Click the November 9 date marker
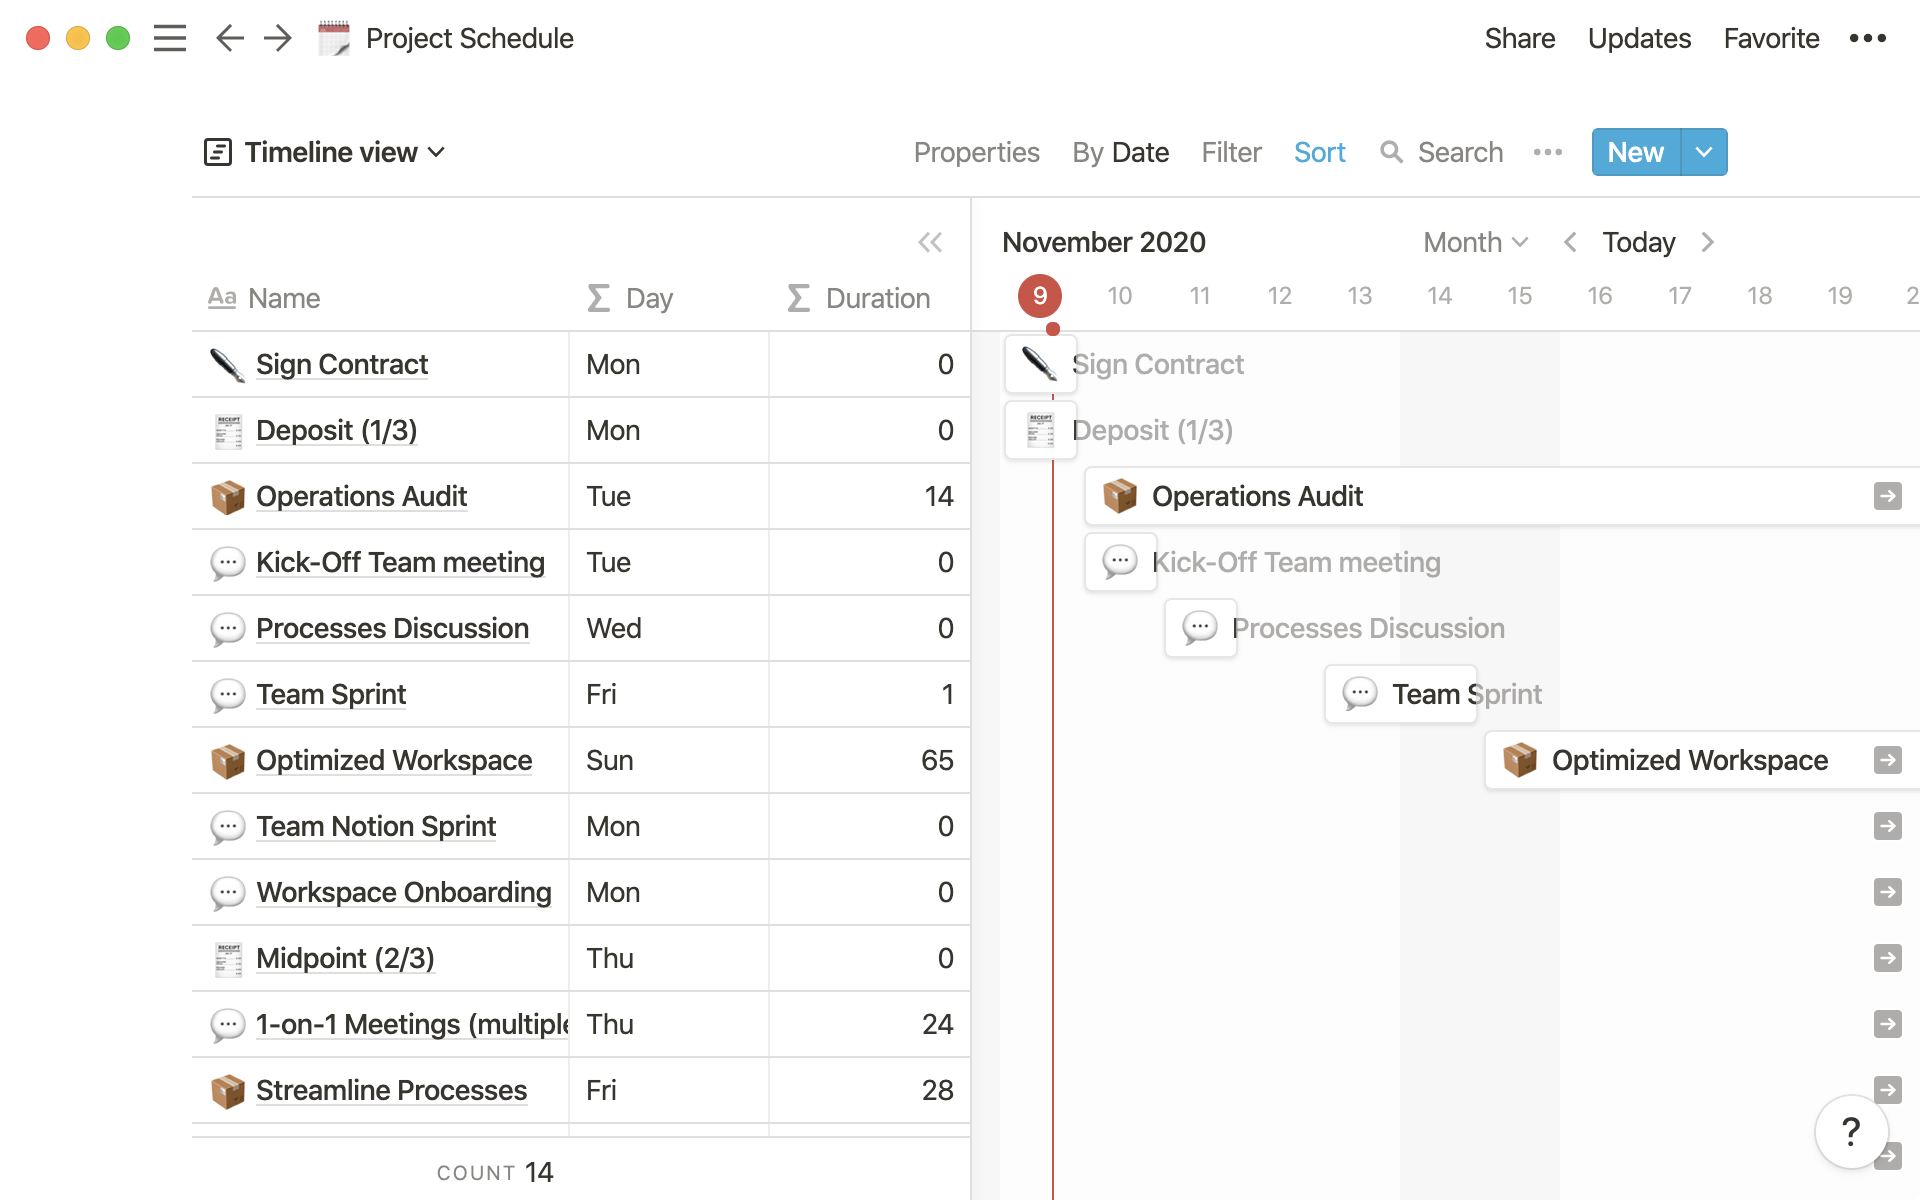Image resolution: width=1920 pixels, height=1200 pixels. click(x=1039, y=294)
